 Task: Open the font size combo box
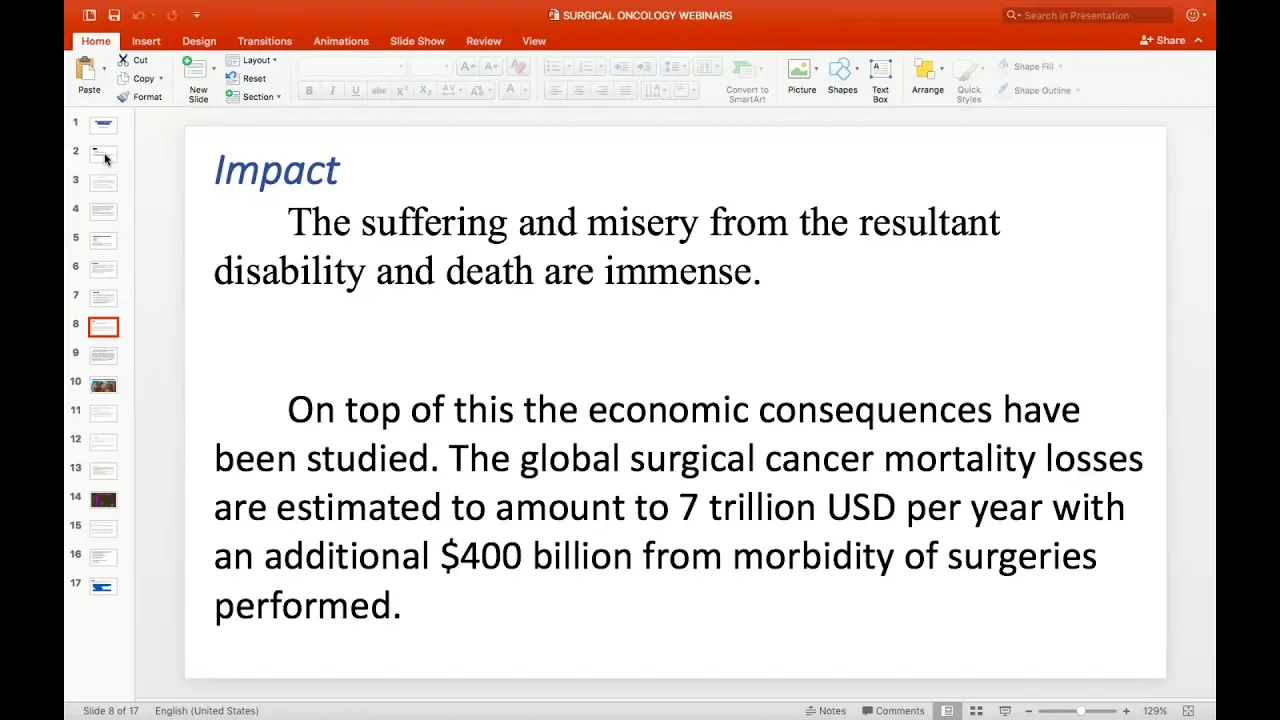432,67
